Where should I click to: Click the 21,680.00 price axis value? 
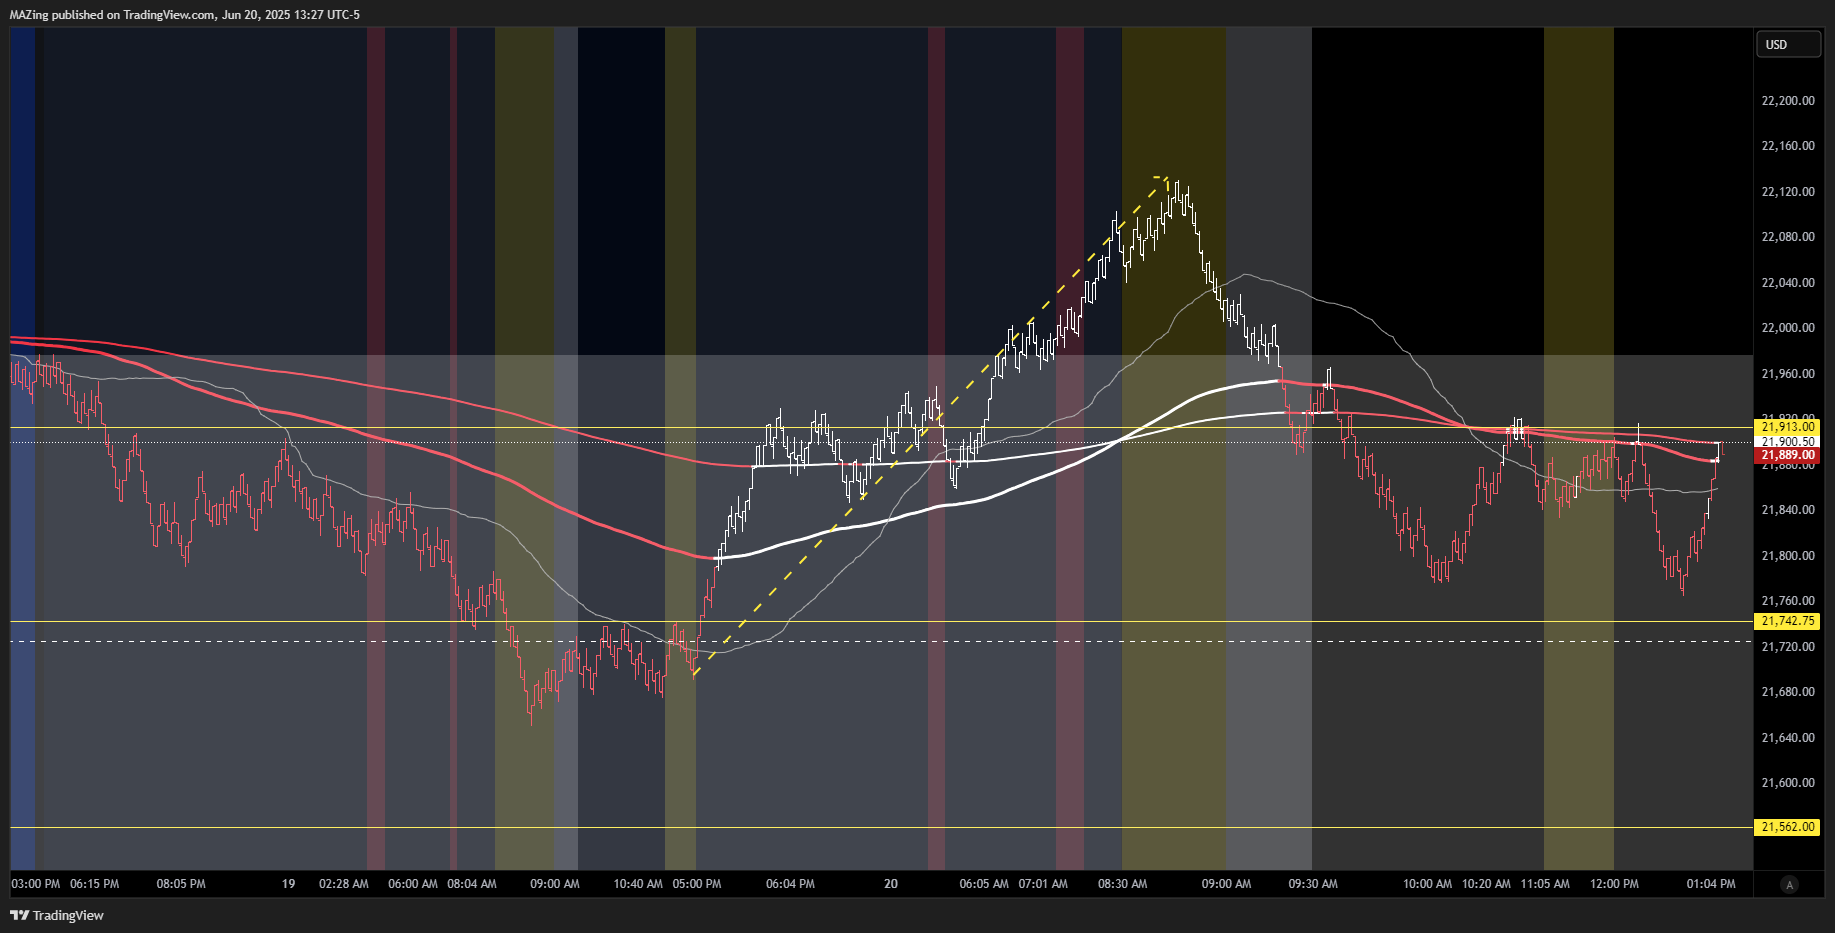[x=1788, y=692]
